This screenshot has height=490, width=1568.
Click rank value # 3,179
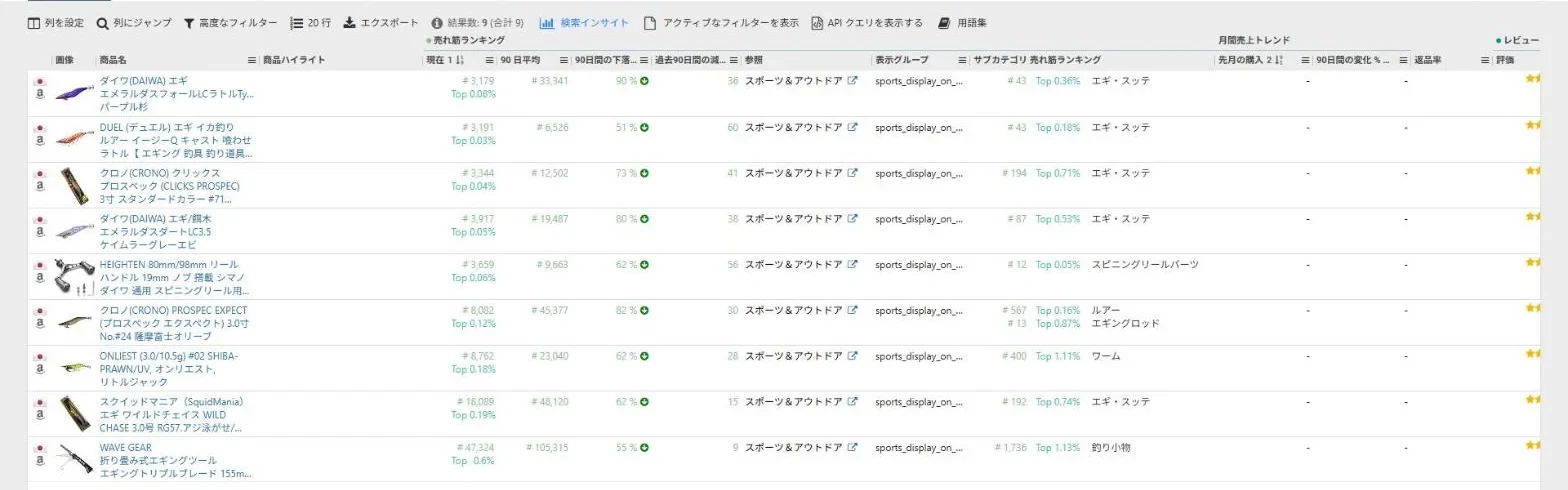[478, 81]
